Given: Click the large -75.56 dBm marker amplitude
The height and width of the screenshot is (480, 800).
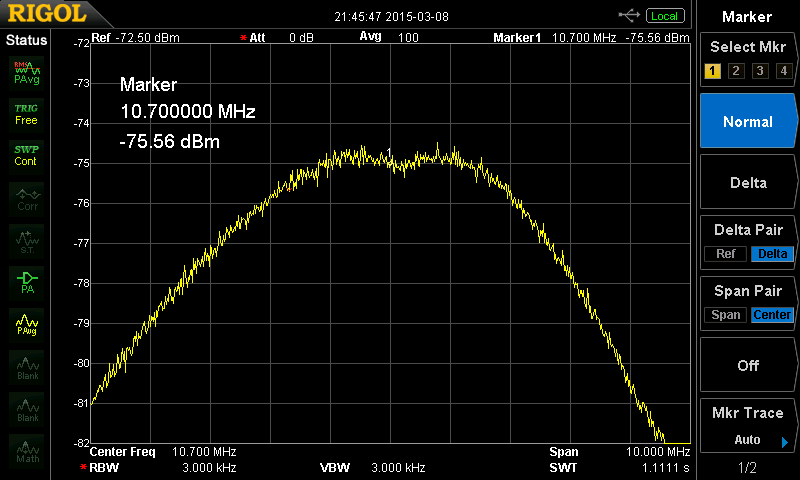Looking at the screenshot, I should 169,141.
